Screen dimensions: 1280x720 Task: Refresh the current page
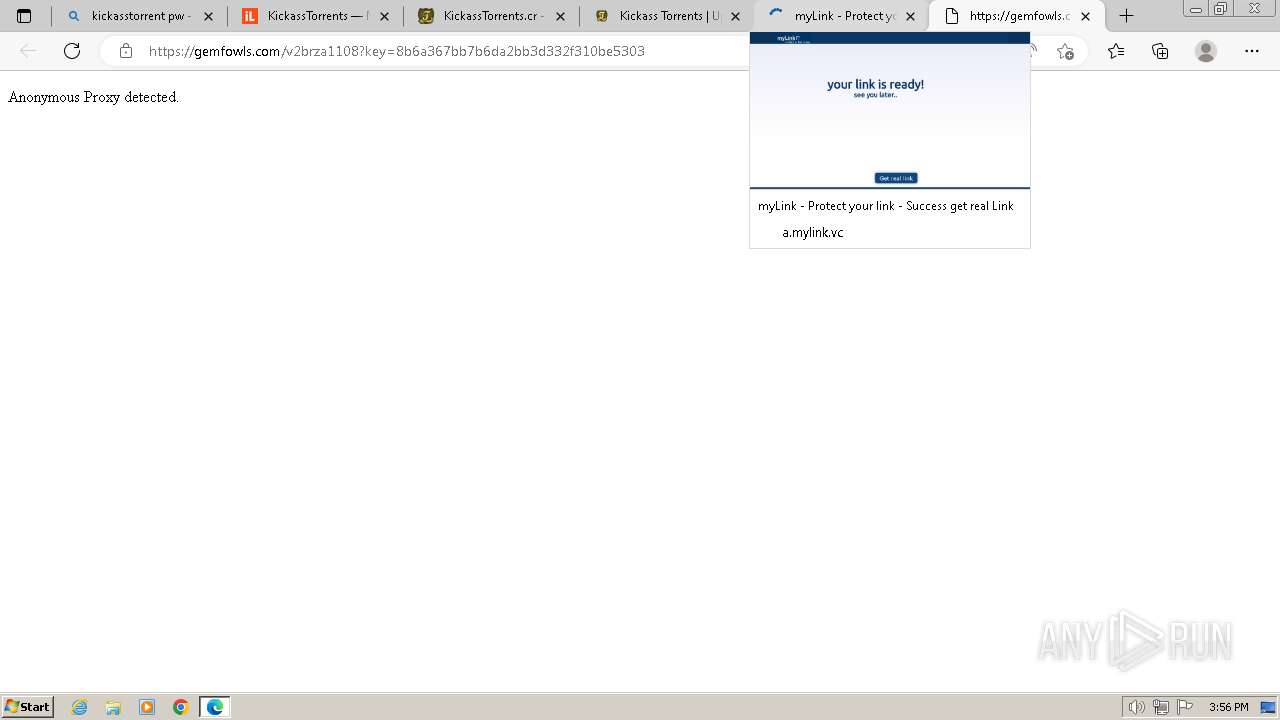pos(72,51)
